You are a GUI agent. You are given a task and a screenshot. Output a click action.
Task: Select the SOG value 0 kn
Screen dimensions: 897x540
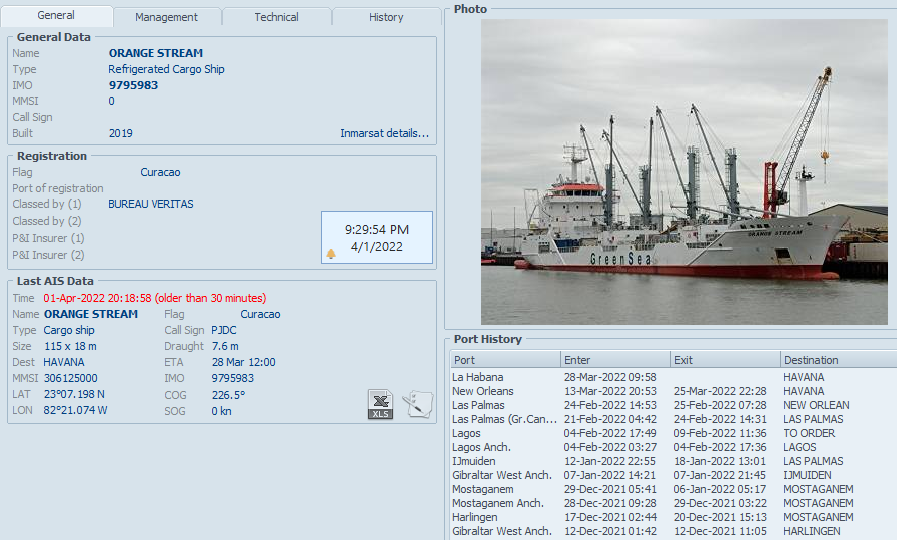(221, 411)
